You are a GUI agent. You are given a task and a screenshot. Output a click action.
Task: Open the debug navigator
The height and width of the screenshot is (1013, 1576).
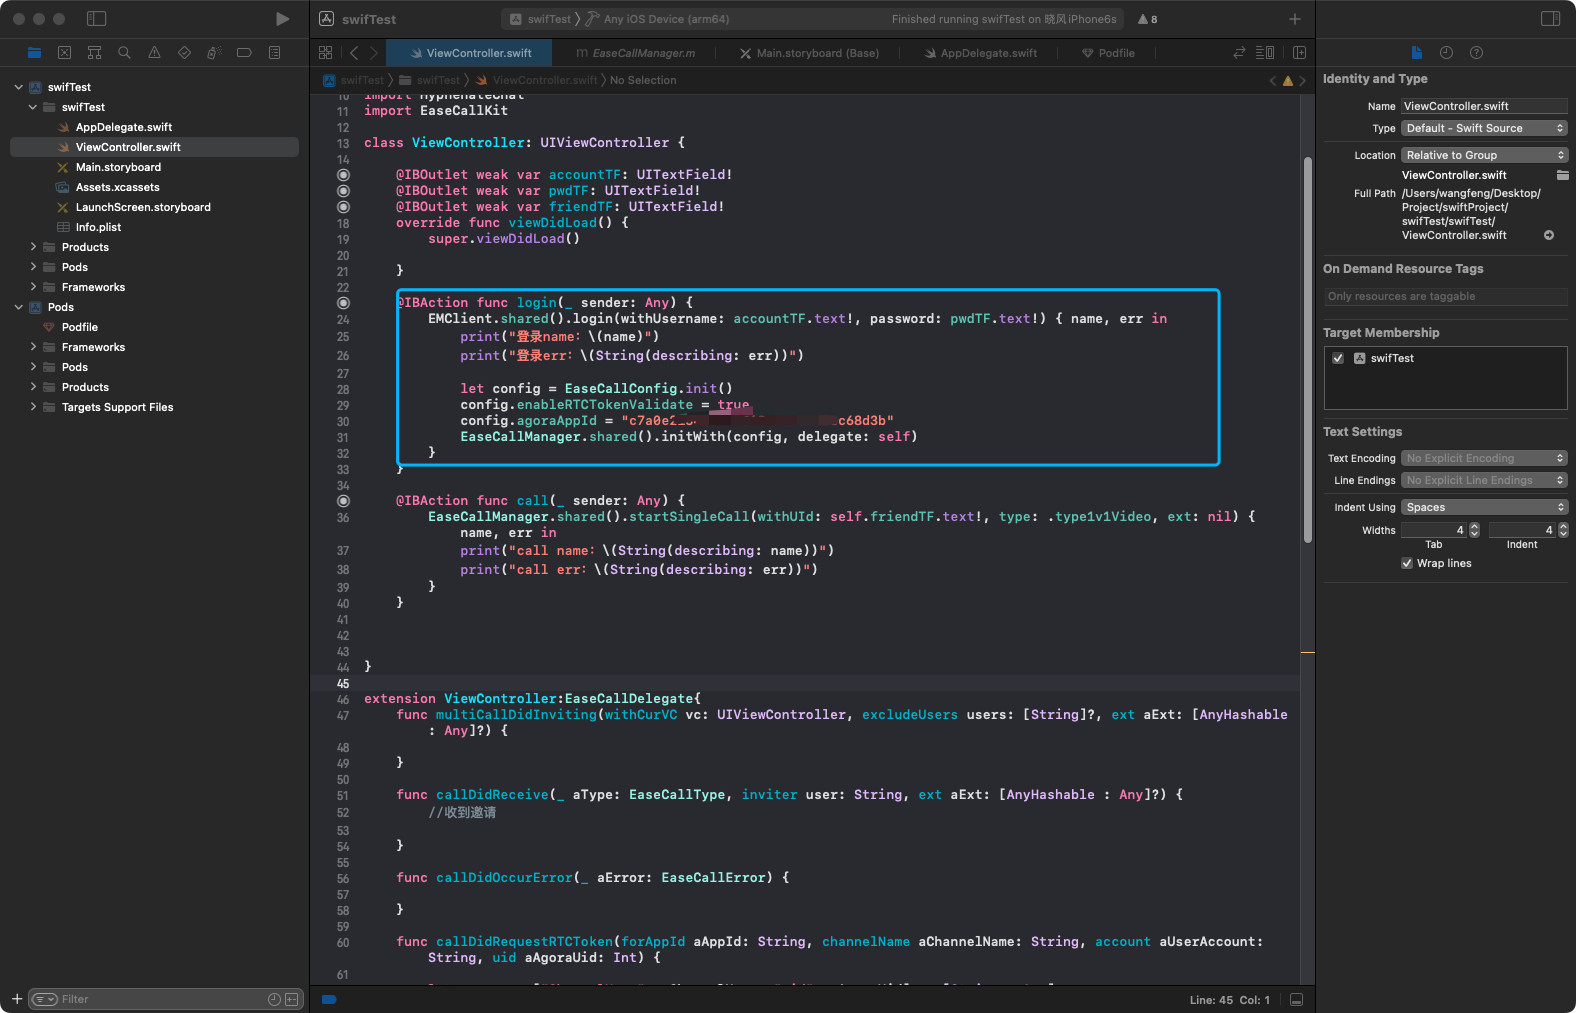click(x=214, y=52)
